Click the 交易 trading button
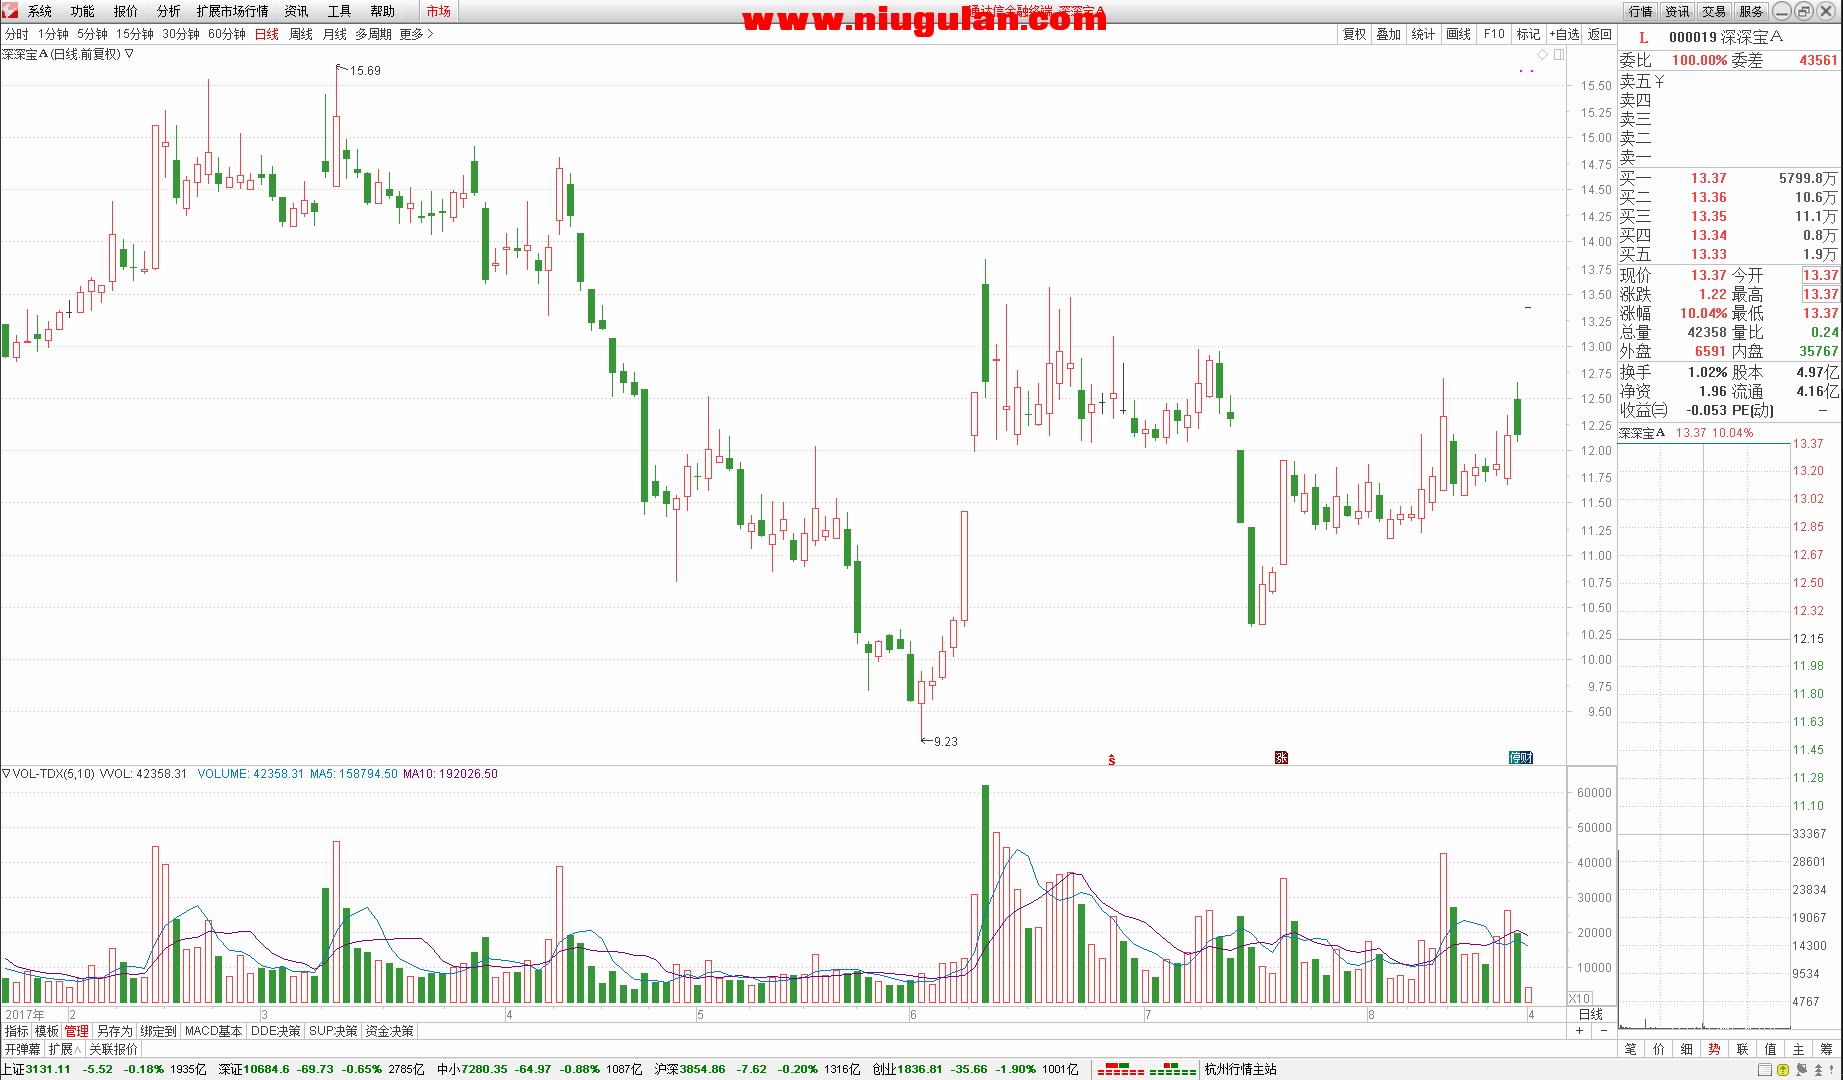This screenshot has width=1843, height=1080. coord(1714,11)
